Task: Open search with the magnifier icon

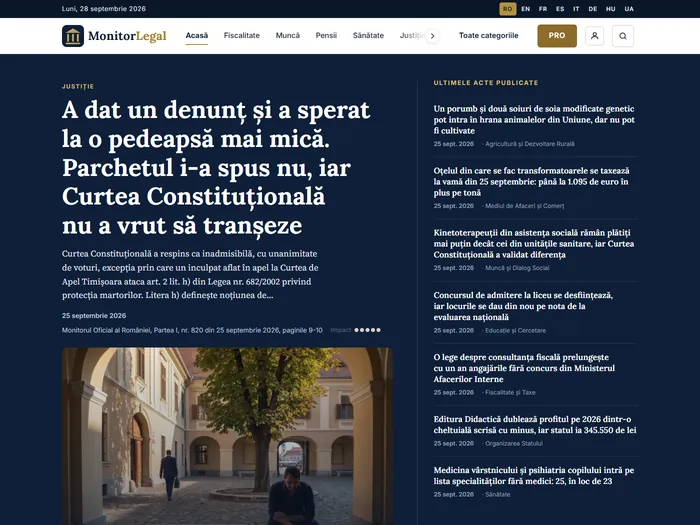Action: pyautogui.click(x=623, y=36)
